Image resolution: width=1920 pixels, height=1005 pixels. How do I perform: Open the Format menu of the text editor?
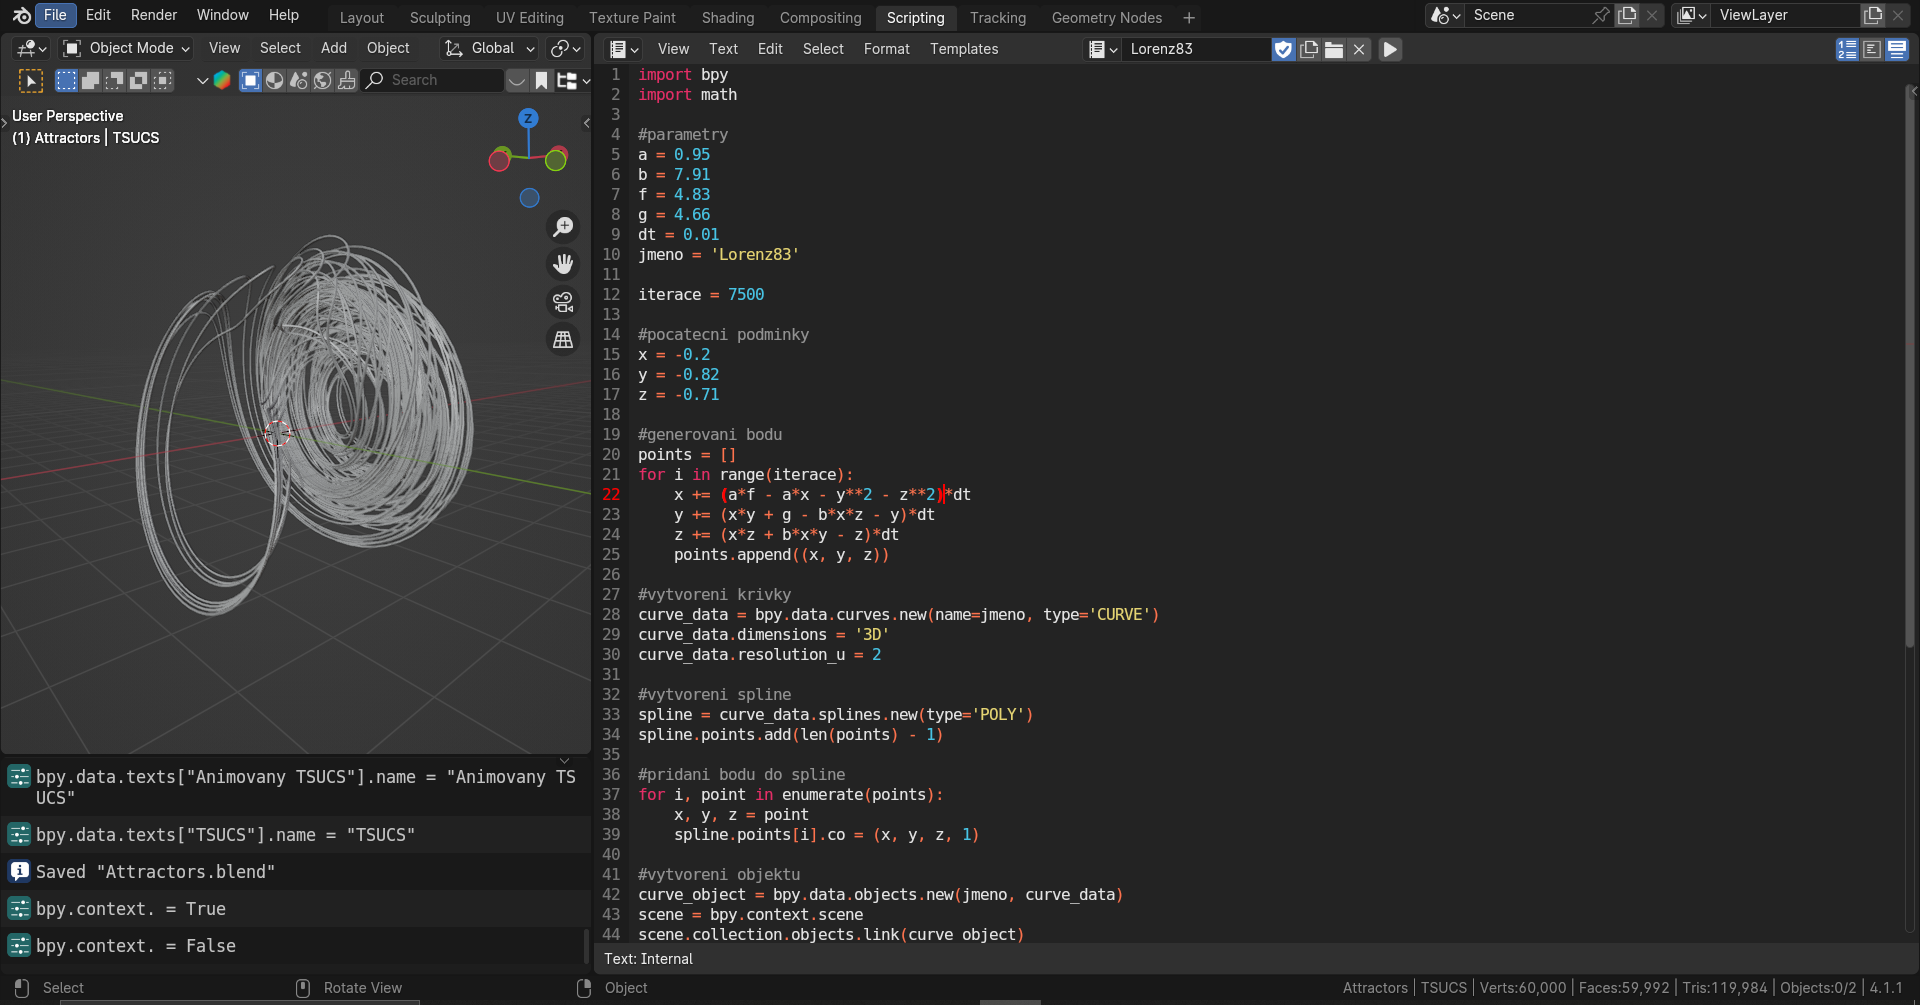click(x=886, y=49)
